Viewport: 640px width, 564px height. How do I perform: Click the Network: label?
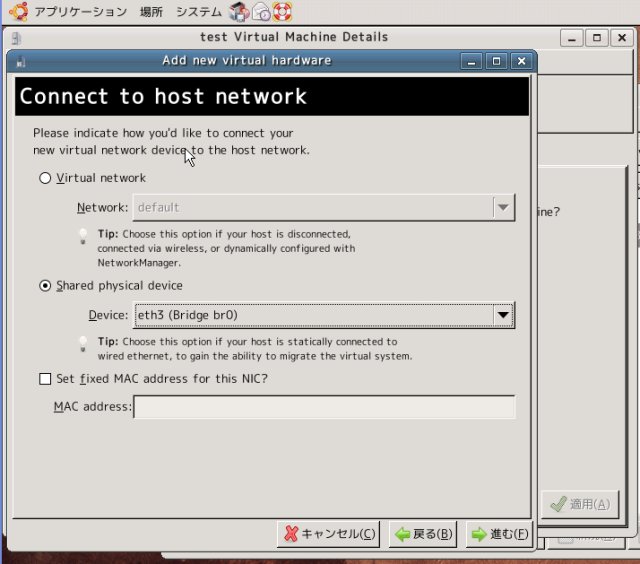[102, 208]
